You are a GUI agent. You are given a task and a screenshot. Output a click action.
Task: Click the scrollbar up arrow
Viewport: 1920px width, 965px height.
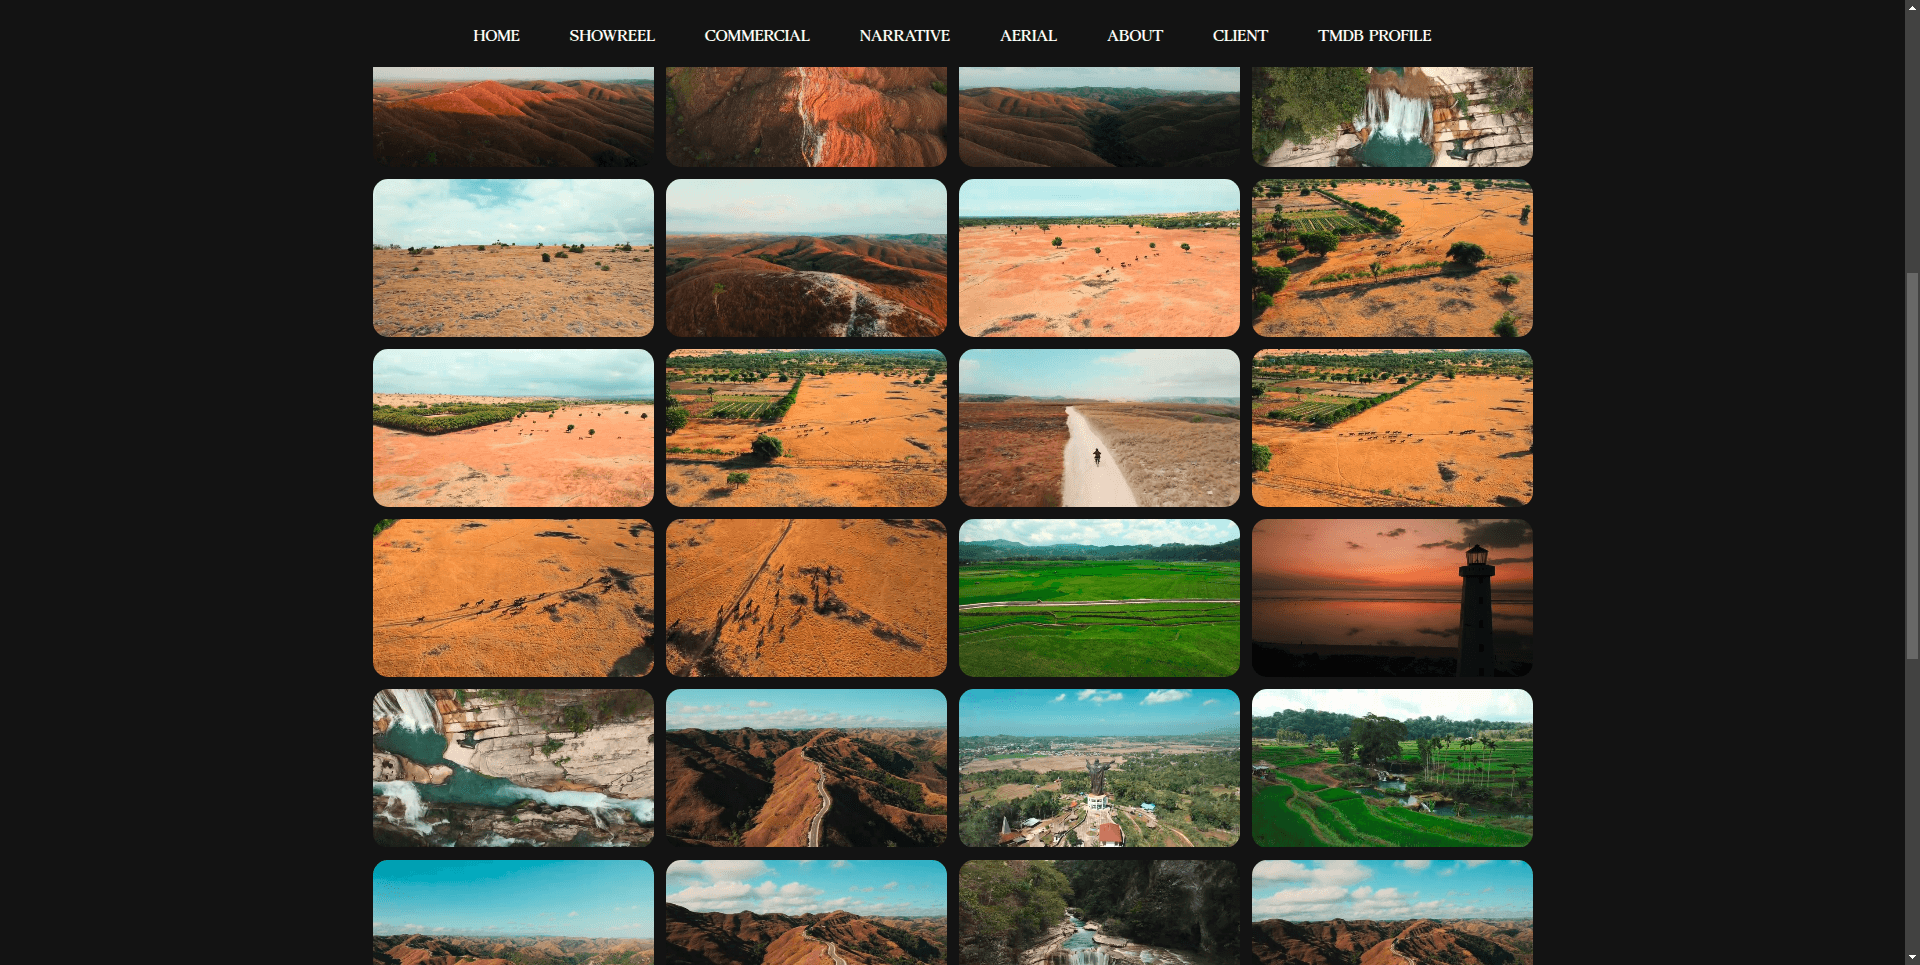point(1912,7)
